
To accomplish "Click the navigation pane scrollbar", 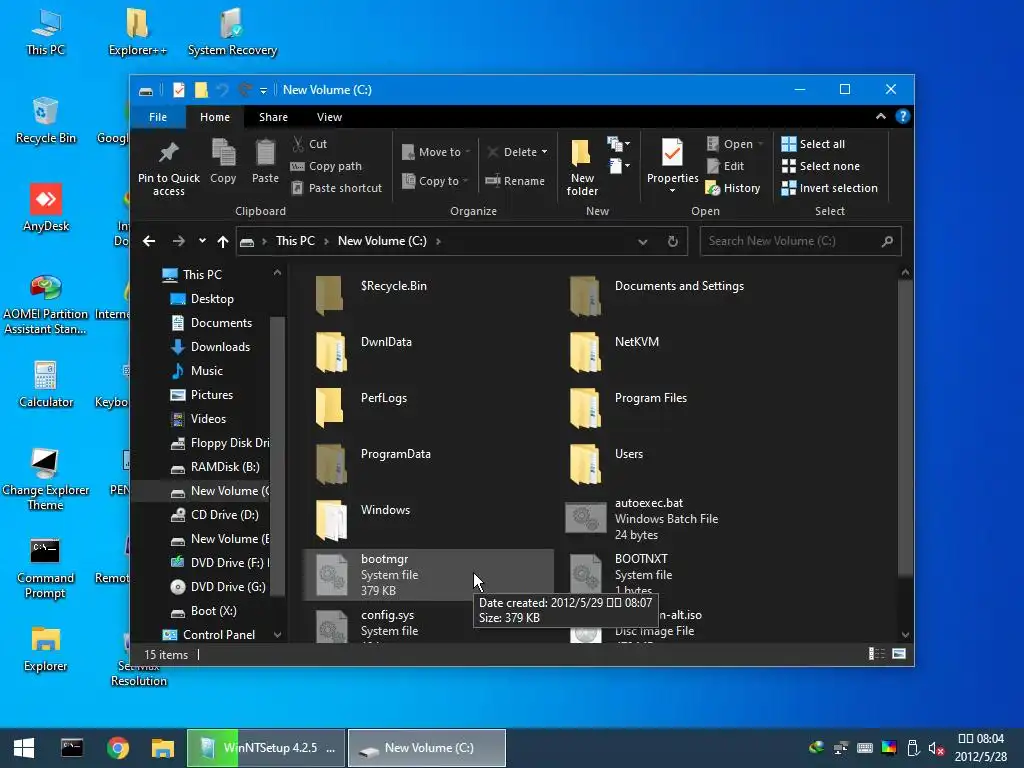I will (x=278, y=456).
